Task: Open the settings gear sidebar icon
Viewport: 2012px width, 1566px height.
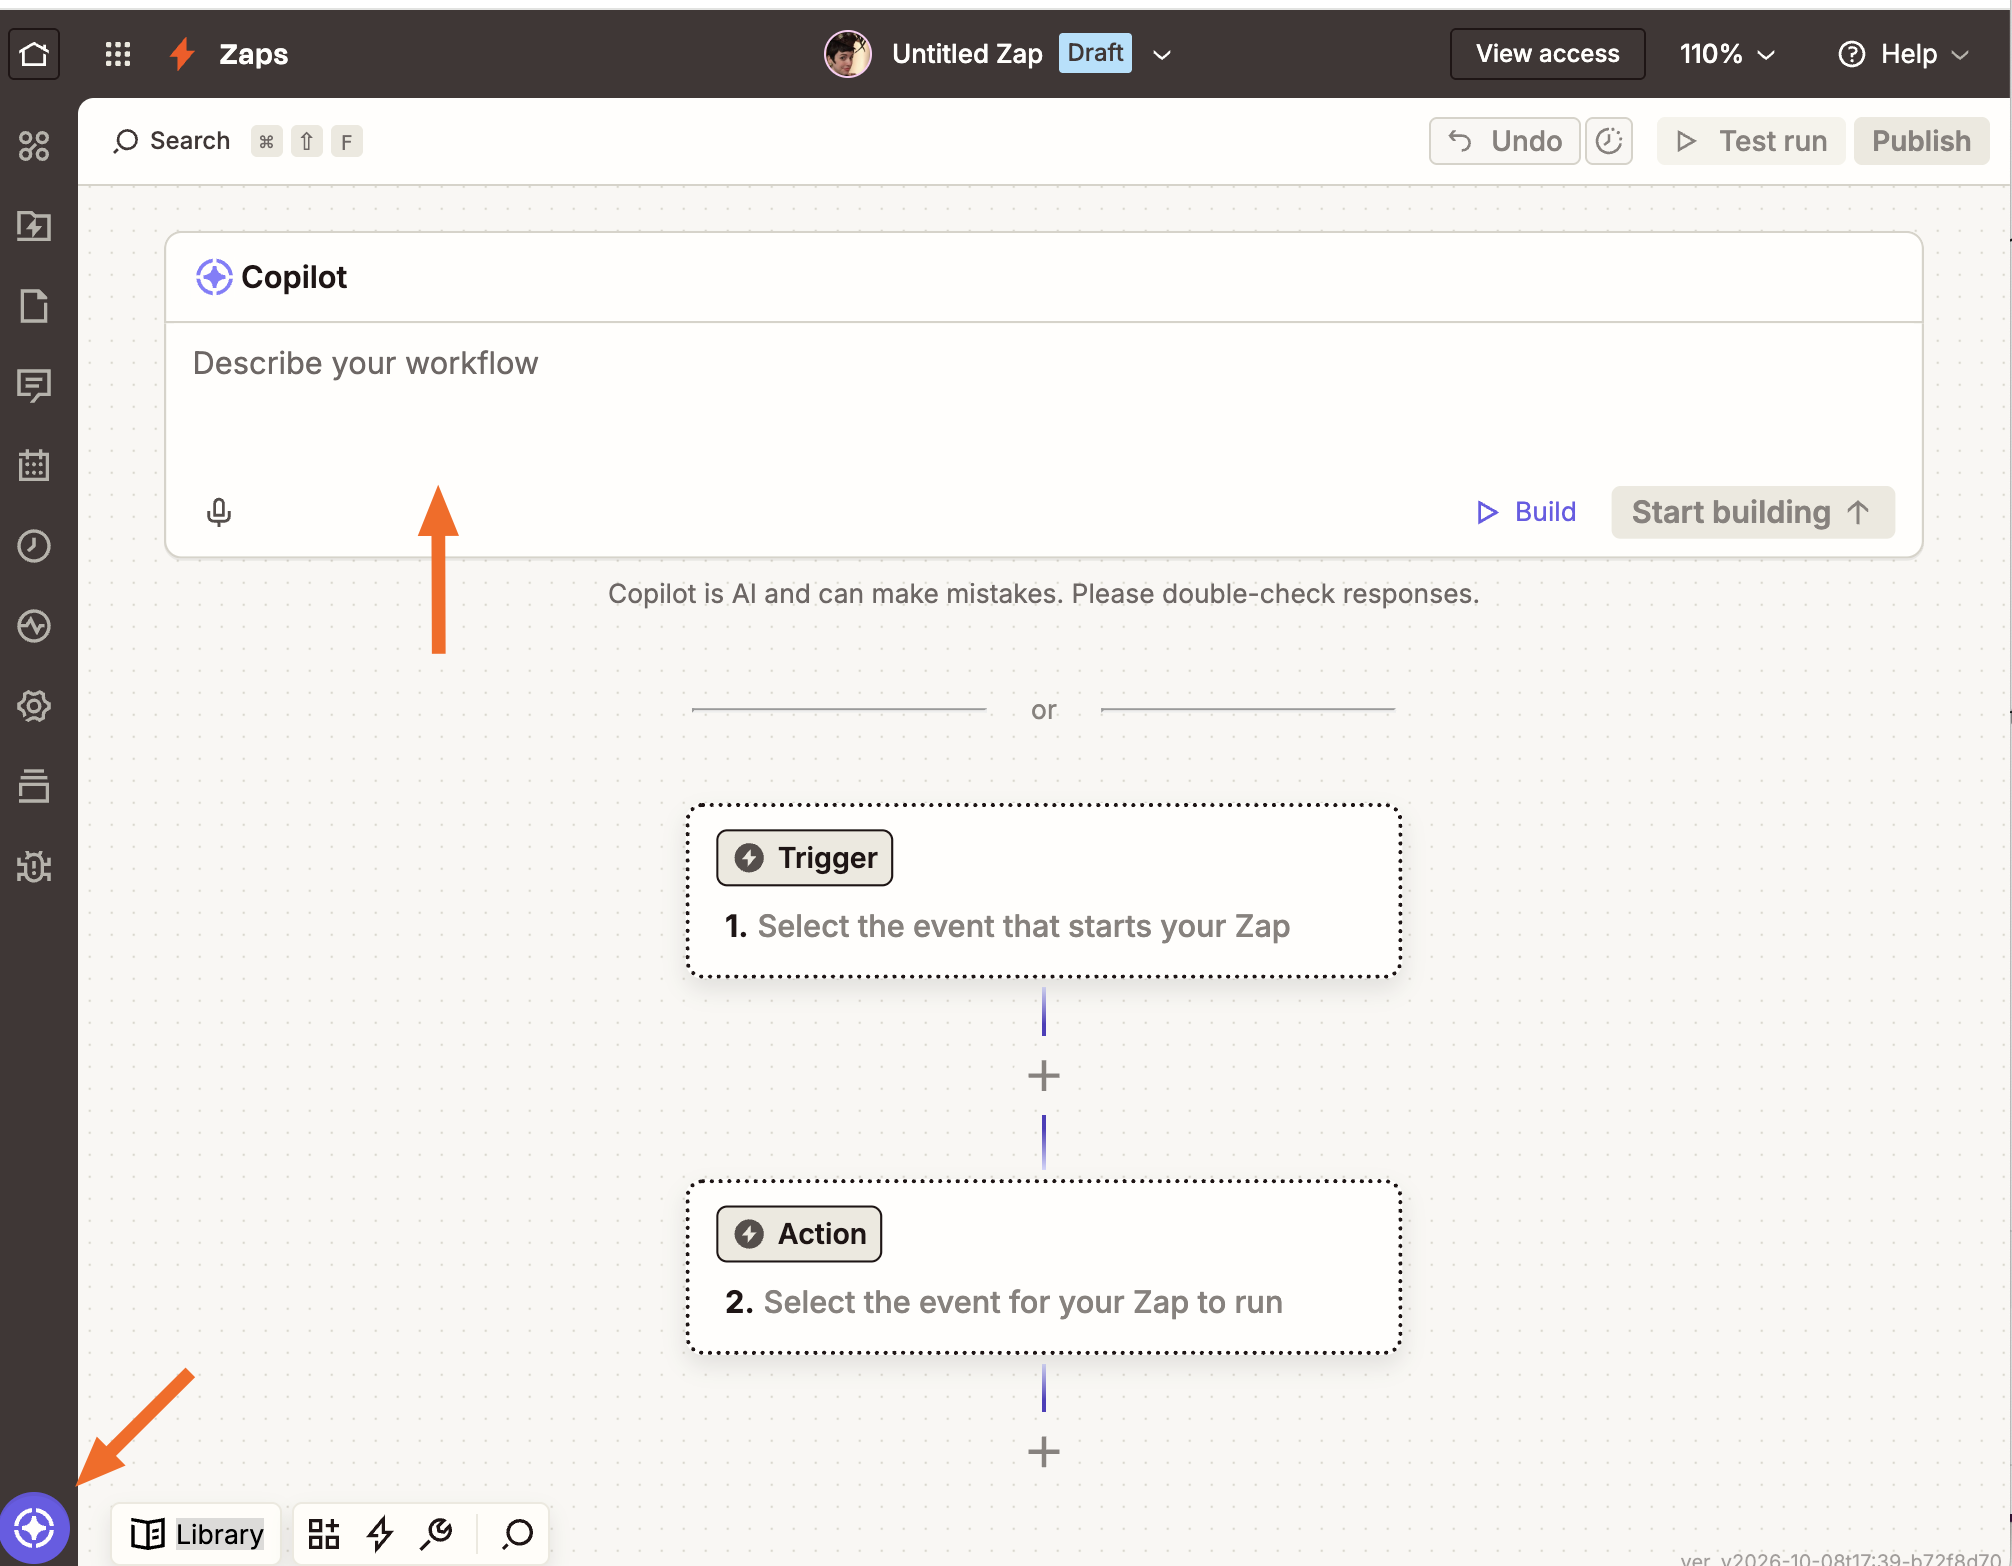Action: pos(34,706)
